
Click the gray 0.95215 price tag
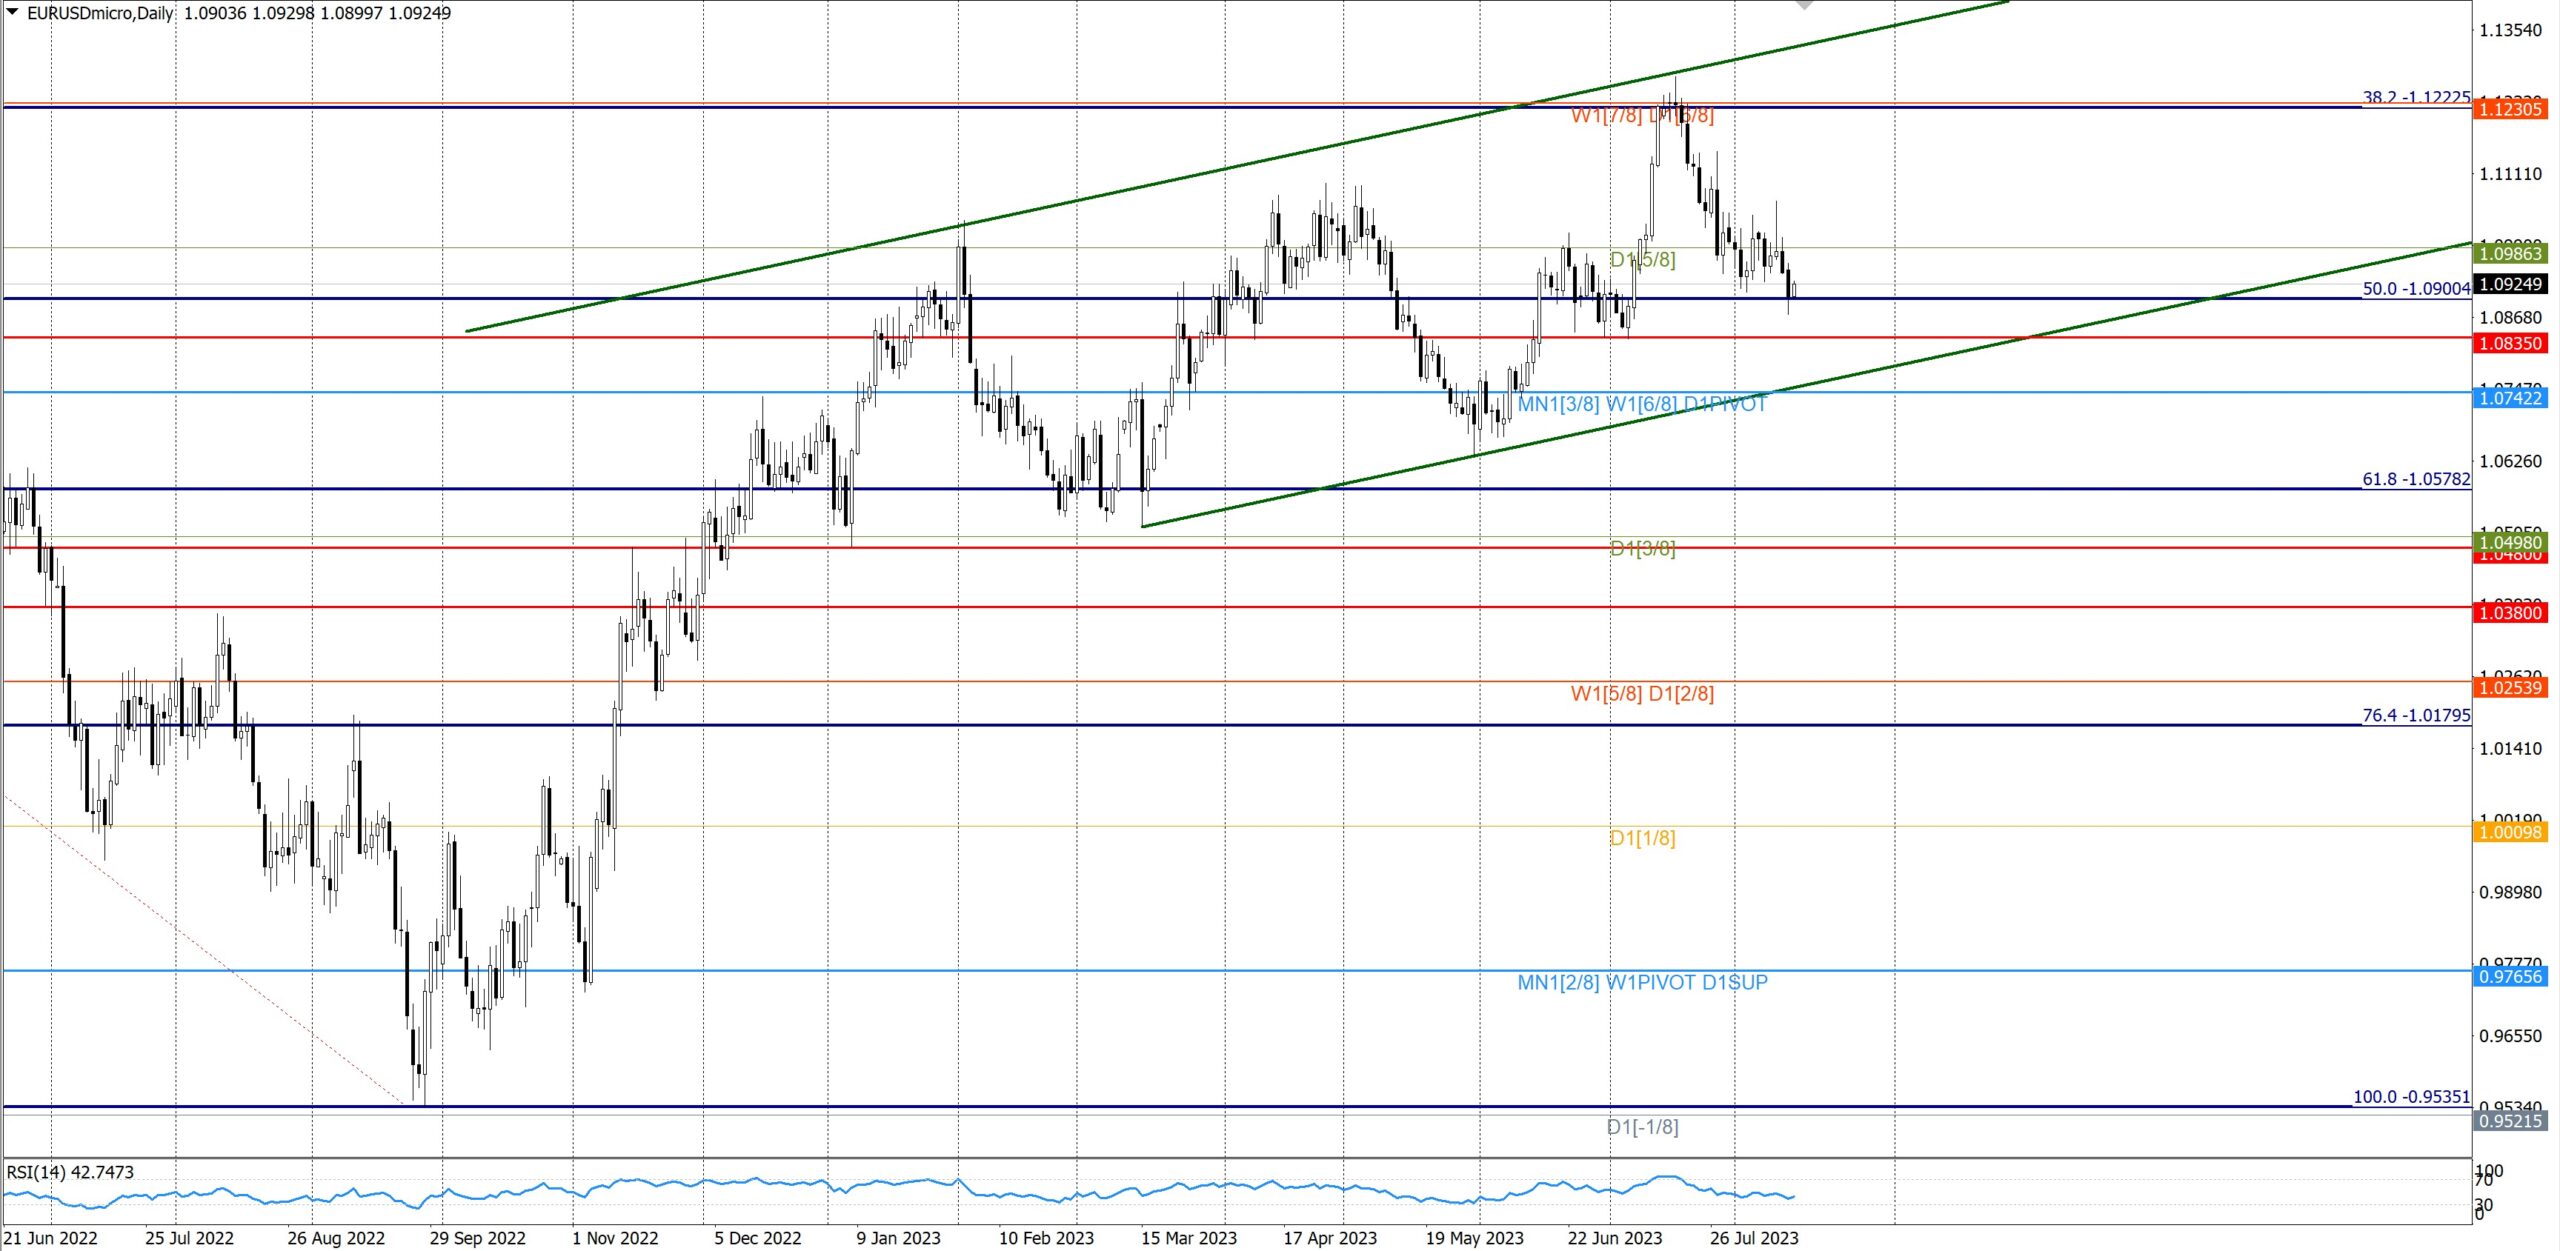(x=2510, y=1121)
